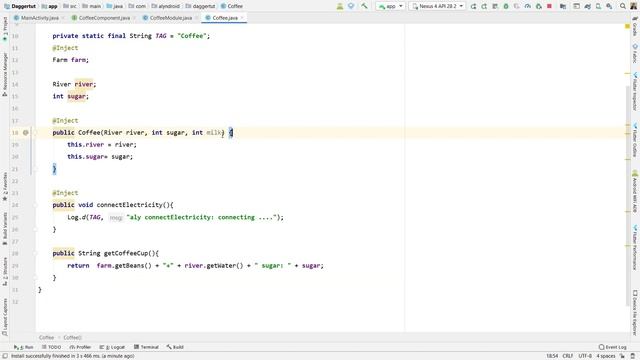This screenshot has height=360, width=640.
Task: Click the java folder breadcrumb
Action: [x=114, y=6]
